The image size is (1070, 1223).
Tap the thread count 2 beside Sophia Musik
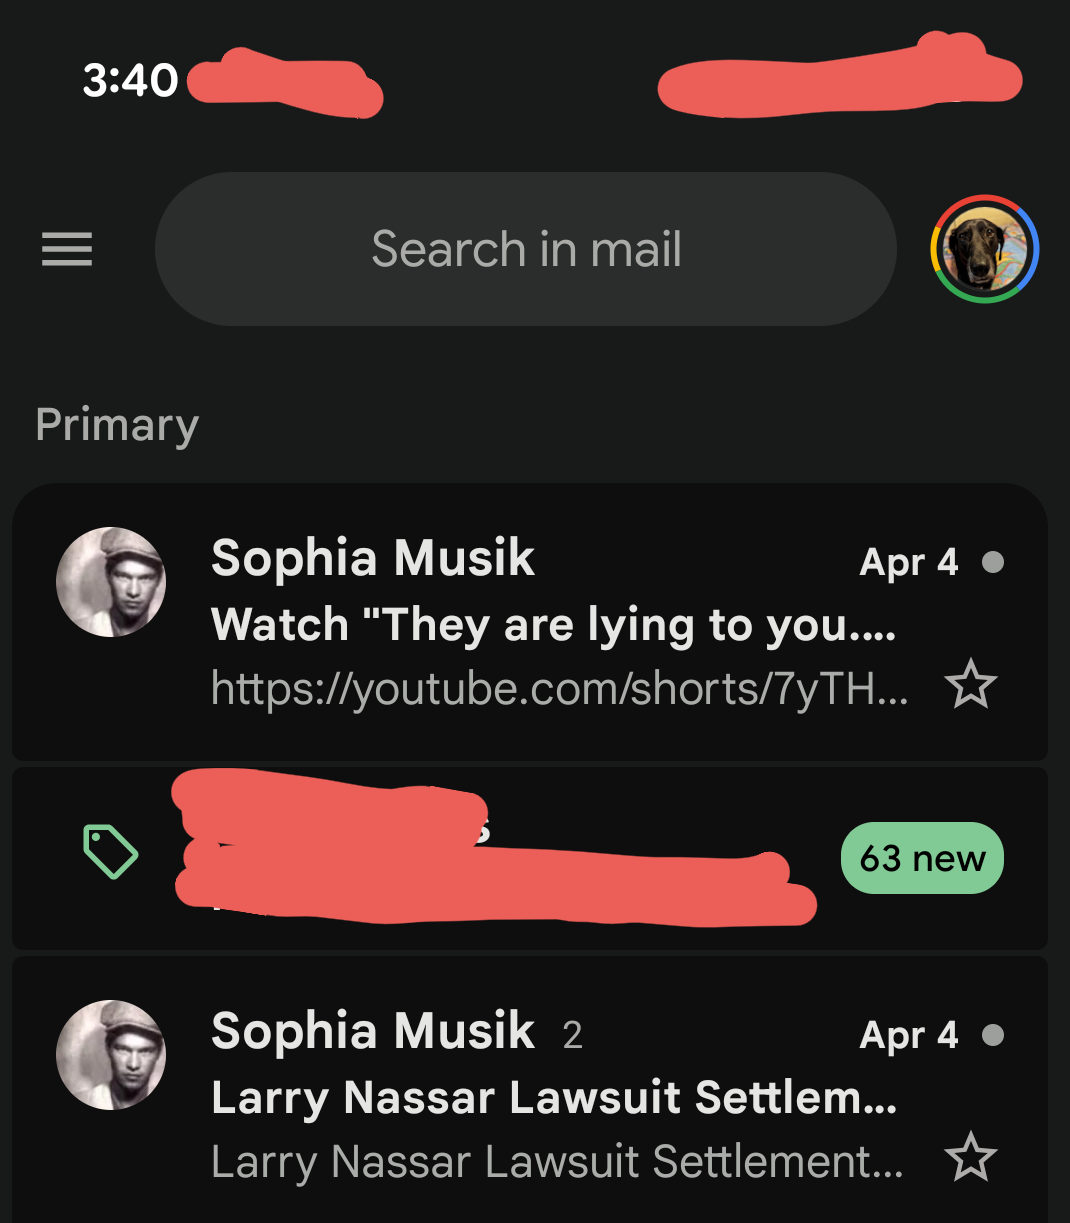click(x=572, y=1035)
